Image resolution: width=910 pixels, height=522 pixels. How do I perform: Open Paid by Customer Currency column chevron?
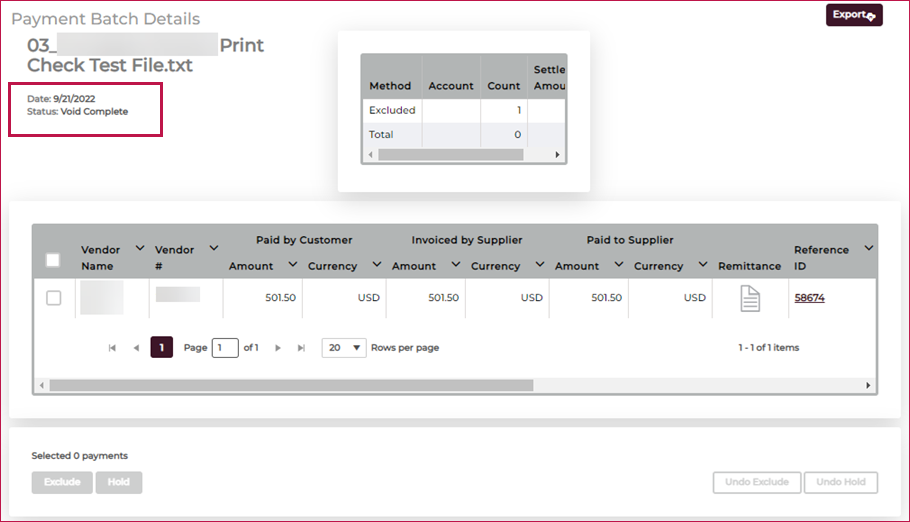(x=377, y=264)
